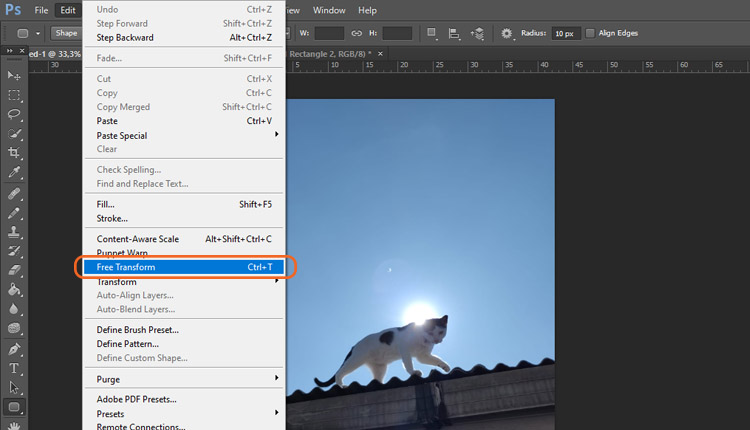750x430 pixels.
Task: Click the link width and height icon
Action: pos(356,33)
